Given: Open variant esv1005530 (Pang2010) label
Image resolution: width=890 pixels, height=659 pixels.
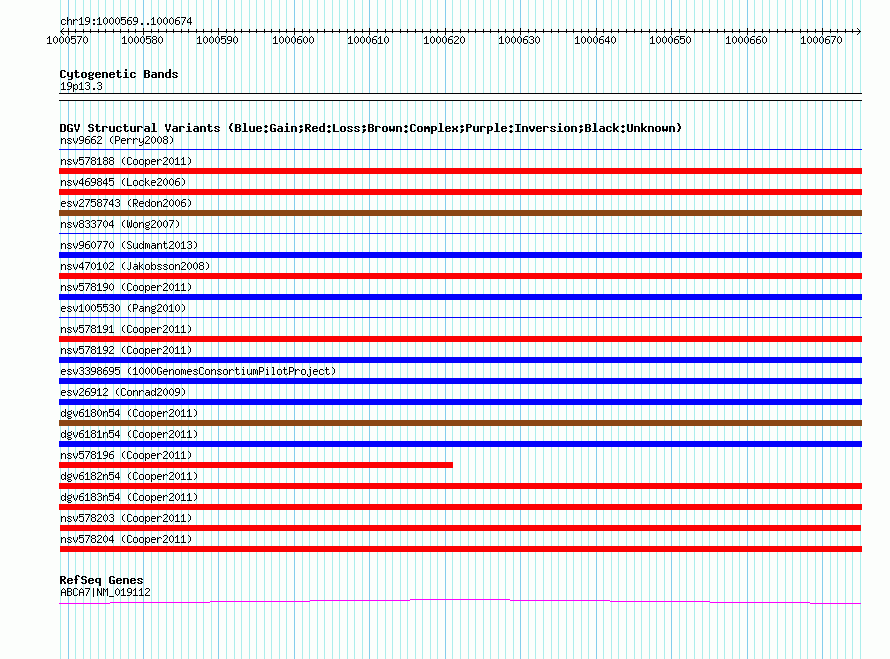Looking at the screenshot, I should [123, 308].
